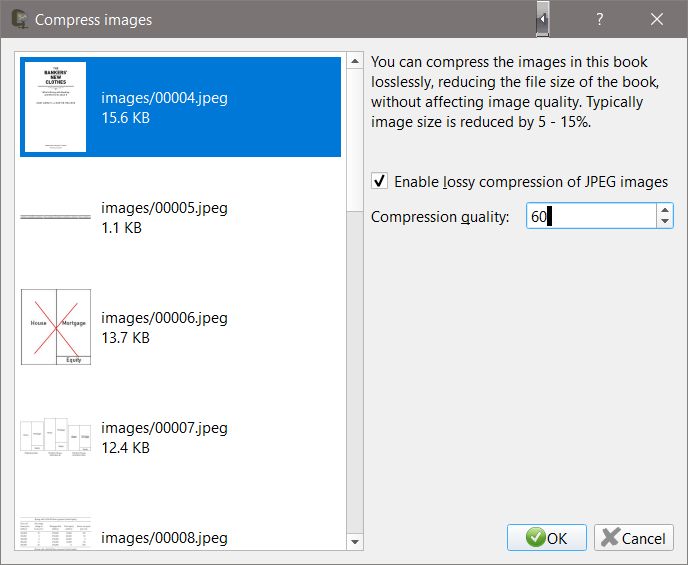The image size is (688, 565).
Task: Select thumbnail of images/00005.jpeg
Action: point(56,217)
